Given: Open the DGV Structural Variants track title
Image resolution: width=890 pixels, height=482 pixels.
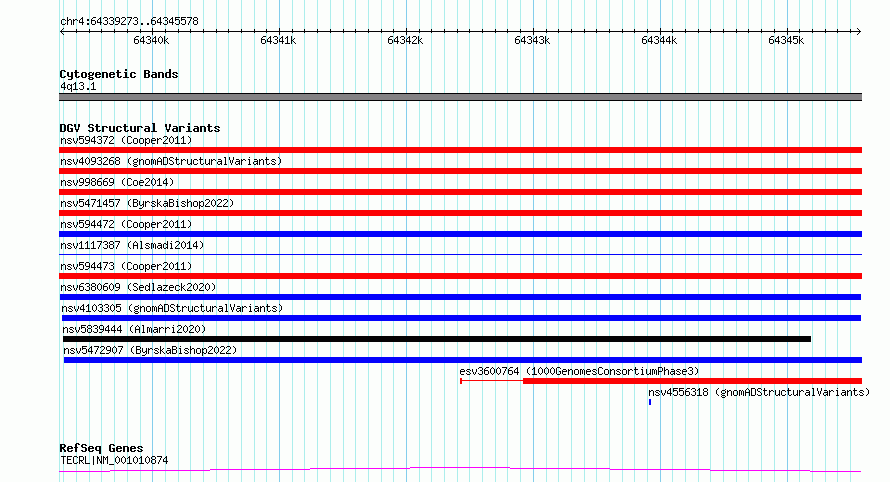Looking at the screenshot, I should click(x=140, y=128).
